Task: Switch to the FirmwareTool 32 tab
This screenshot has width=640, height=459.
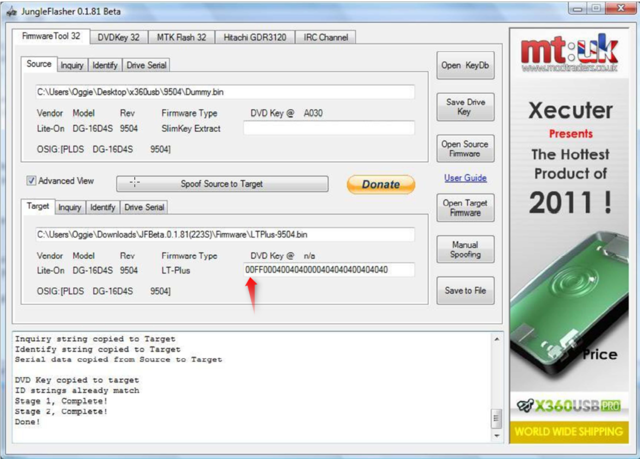Action: point(51,36)
